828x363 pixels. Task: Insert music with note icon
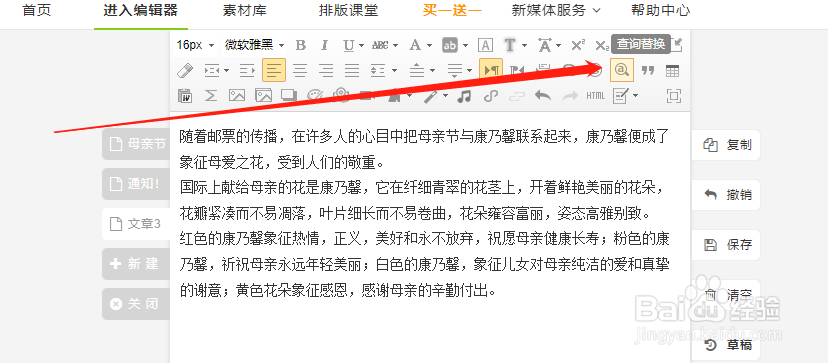pyautogui.click(x=464, y=96)
